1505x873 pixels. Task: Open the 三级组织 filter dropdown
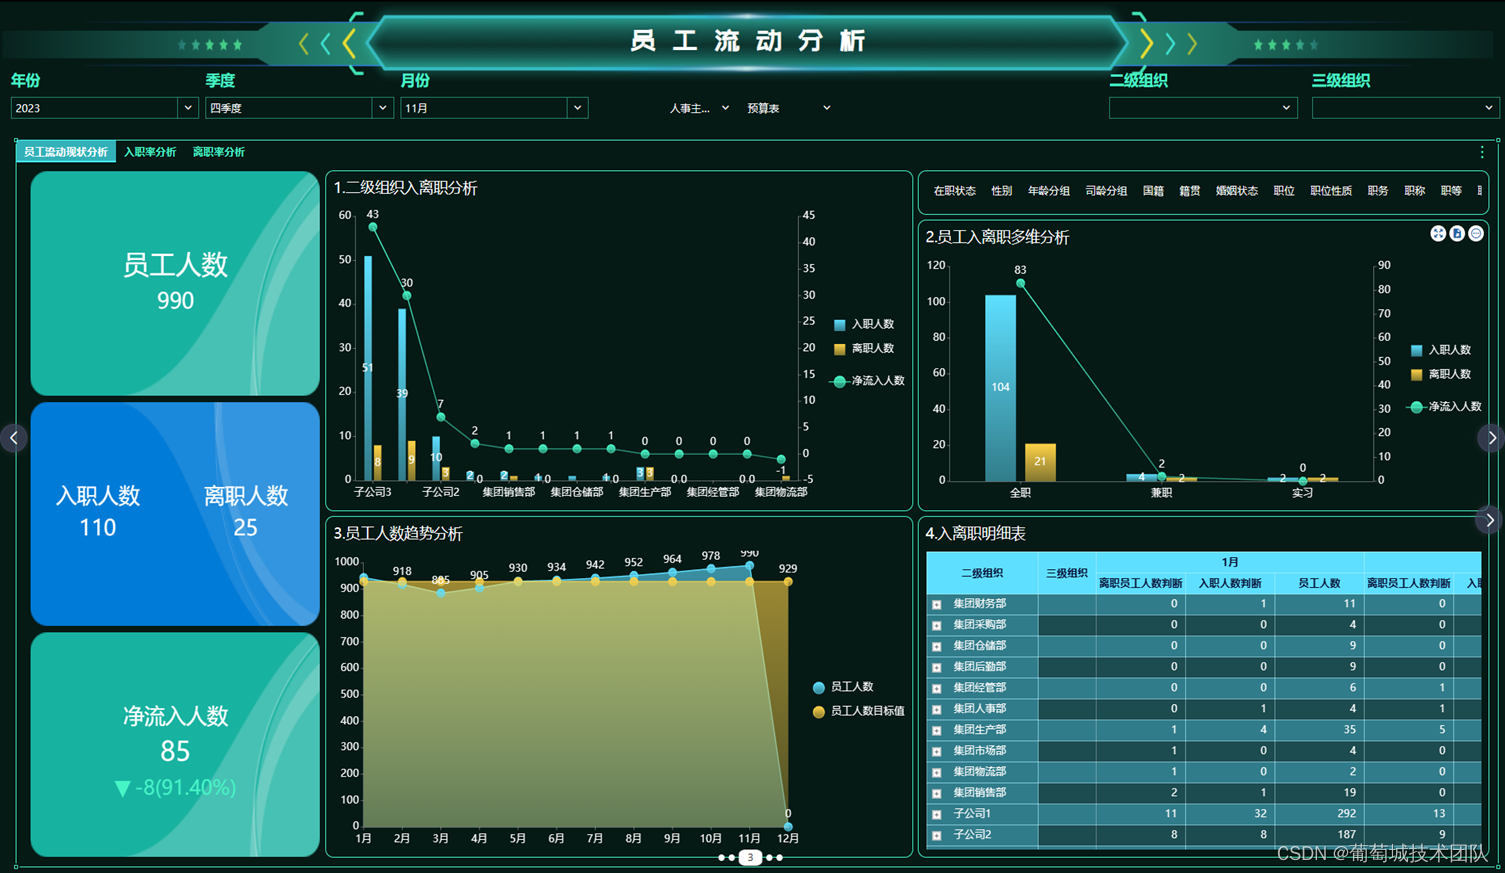click(x=1405, y=108)
